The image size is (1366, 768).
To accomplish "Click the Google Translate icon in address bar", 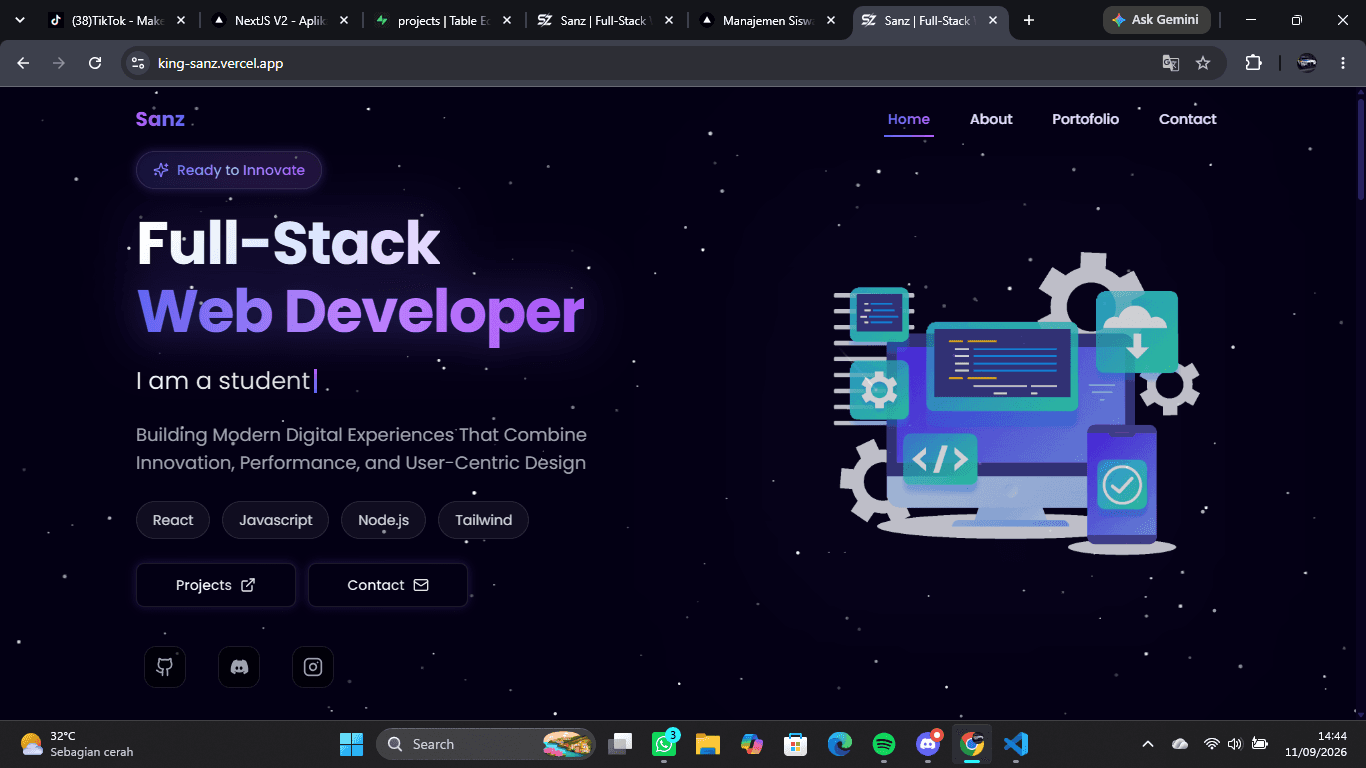I will pyautogui.click(x=1170, y=63).
